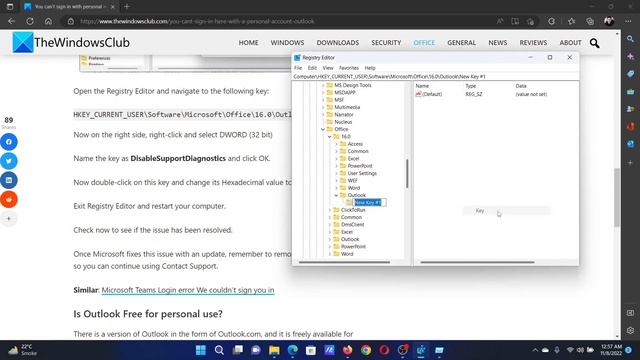The image size is (640, 360).
Task: Show hidden system tray icons
Action: [535, 350]
